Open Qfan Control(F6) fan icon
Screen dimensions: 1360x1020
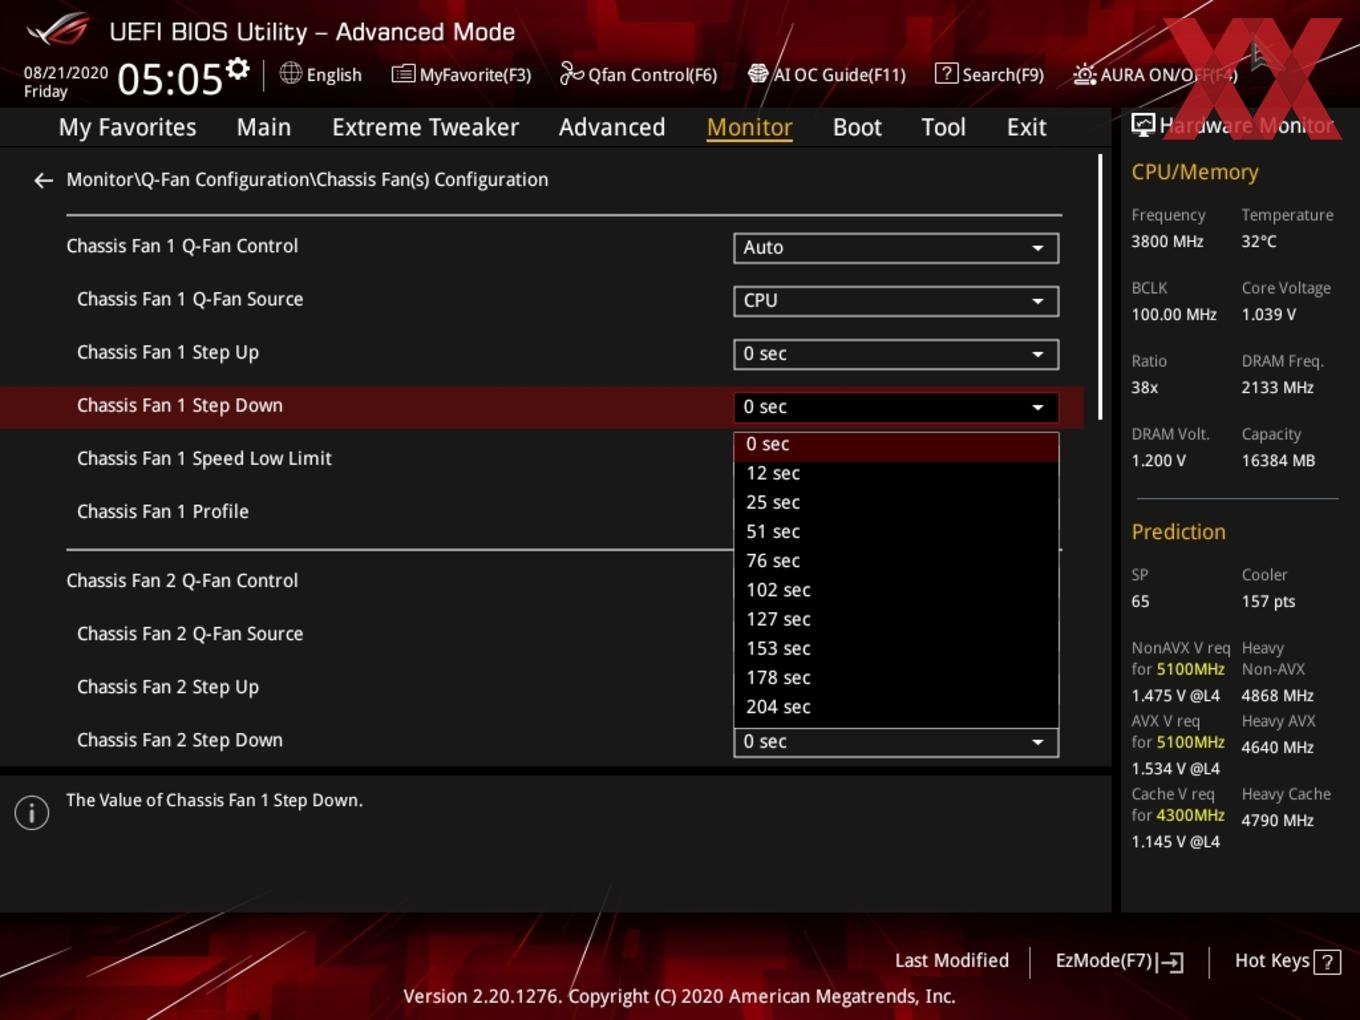pos(571,73)
